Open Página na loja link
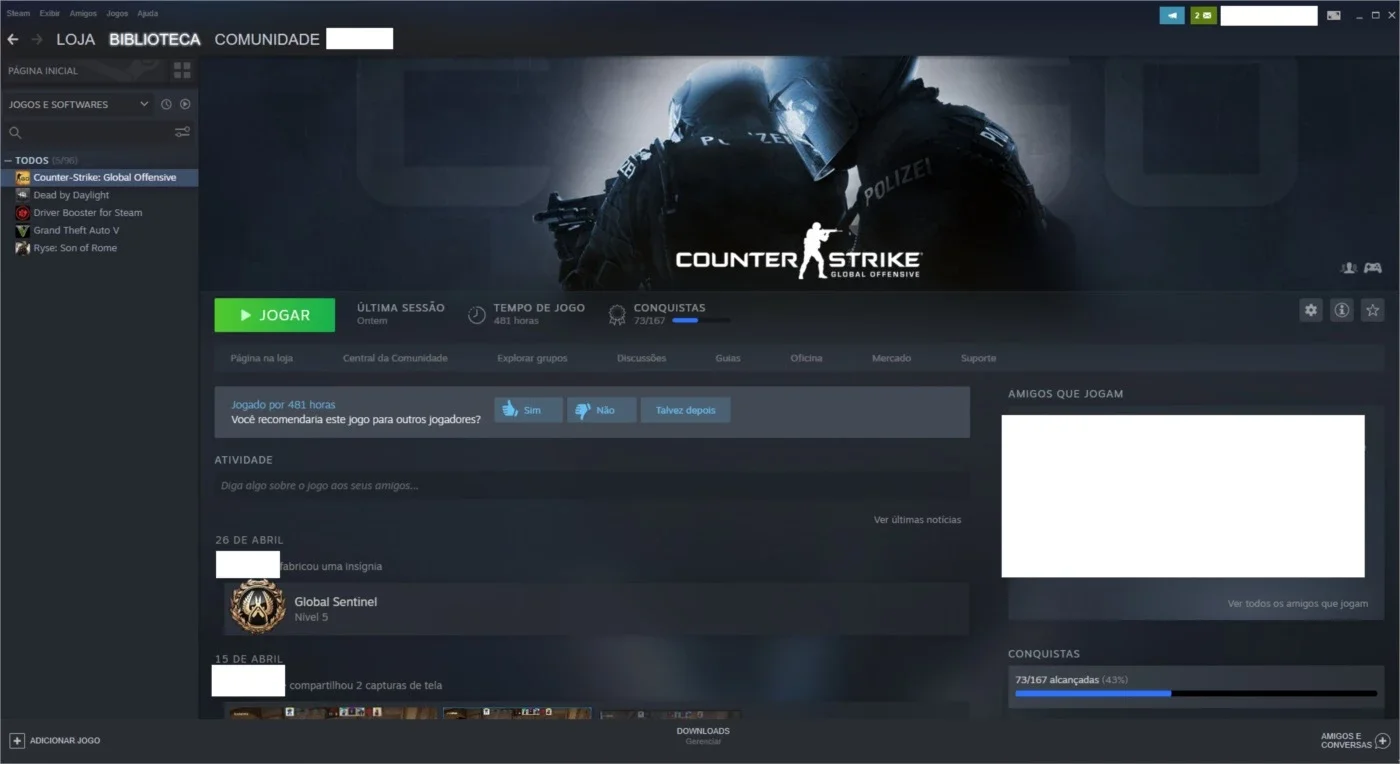This screenshot has width=1400, height=764. tap(261, 358)
